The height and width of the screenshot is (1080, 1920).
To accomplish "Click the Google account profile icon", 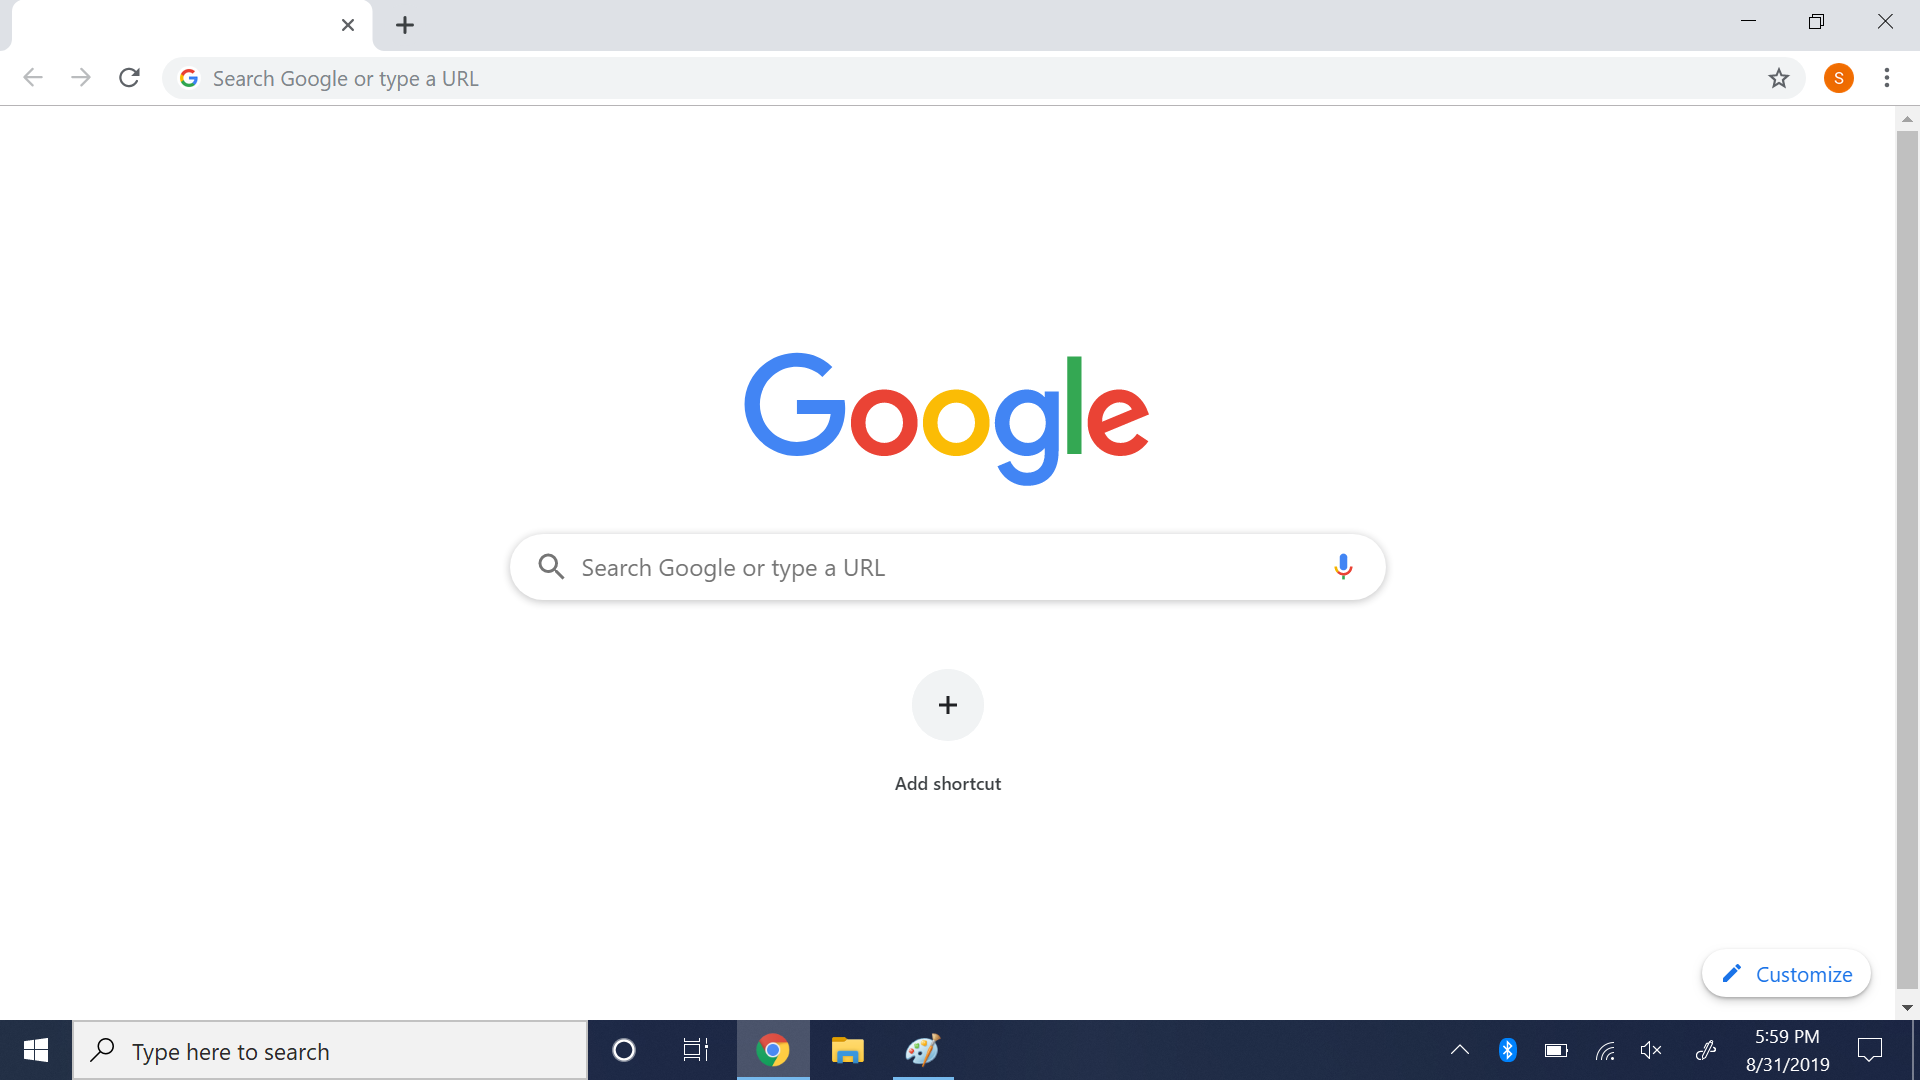I will (1837, 78).
